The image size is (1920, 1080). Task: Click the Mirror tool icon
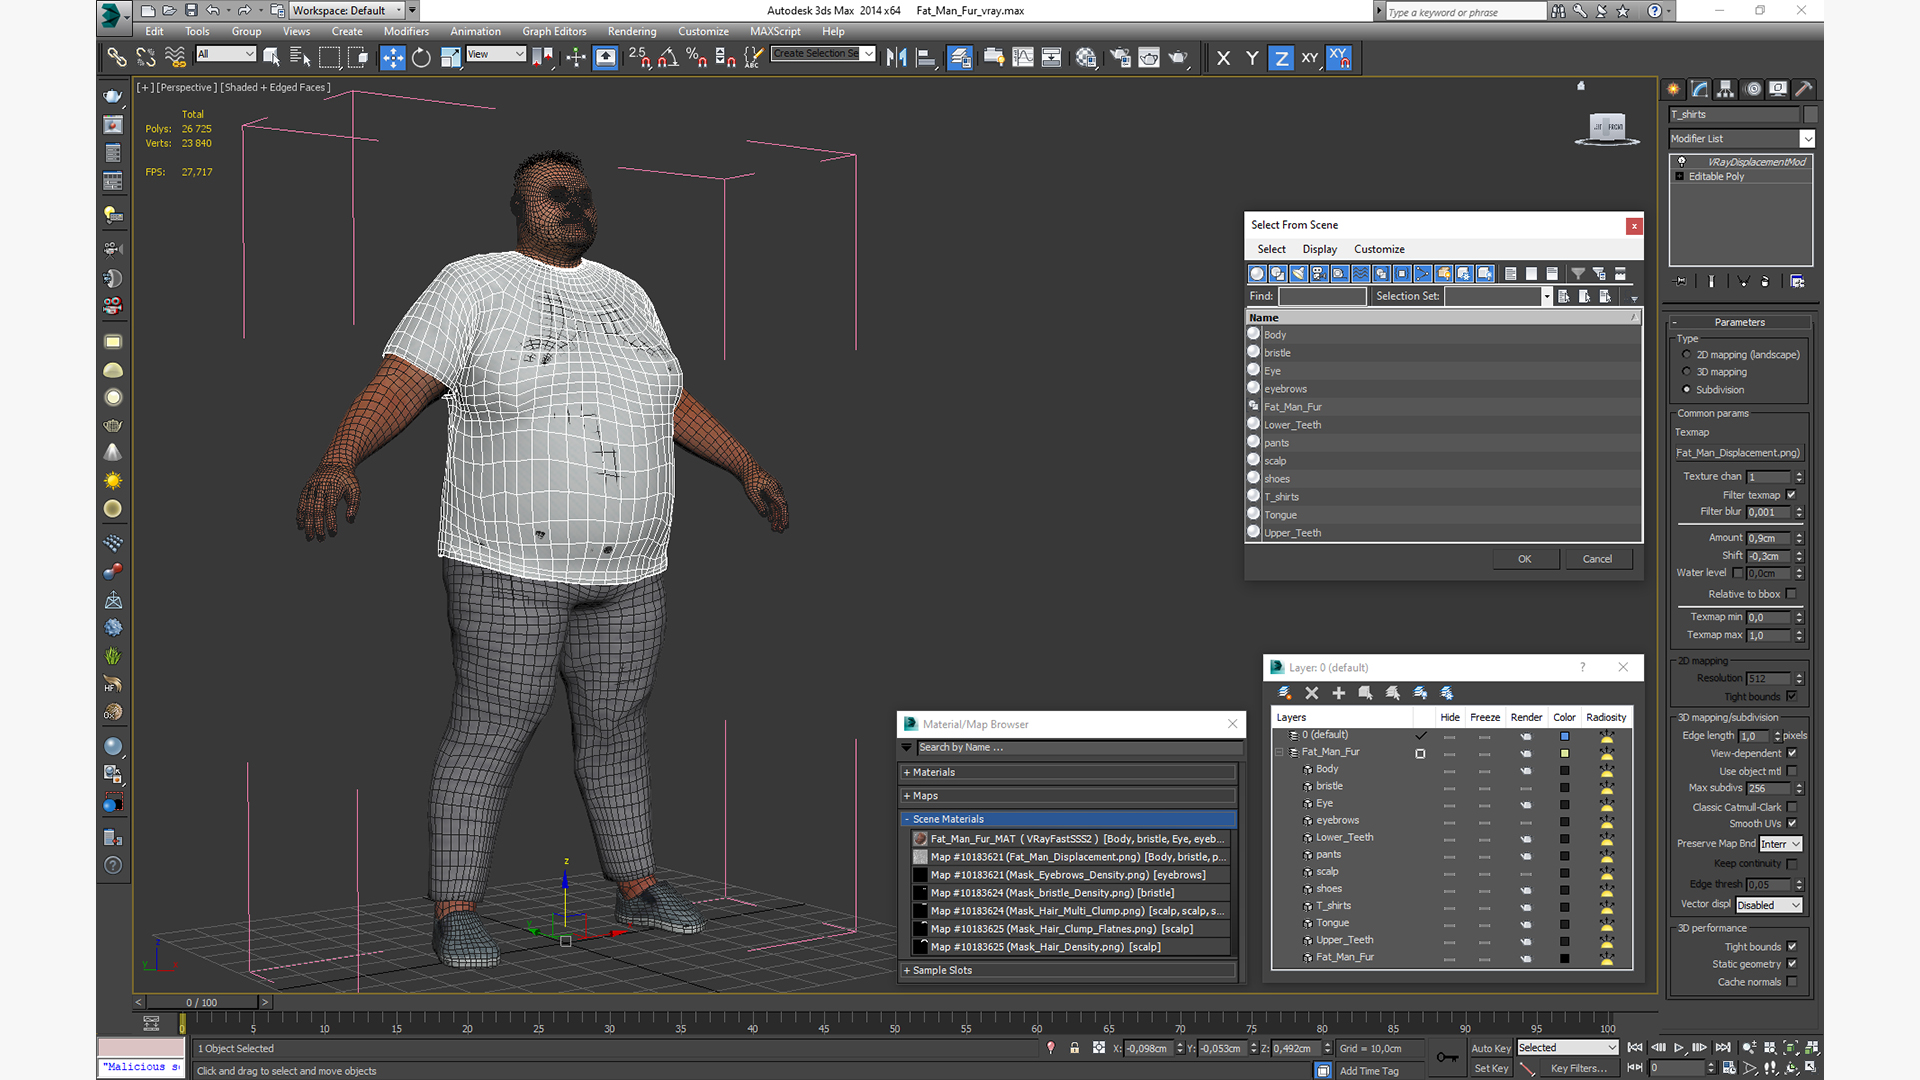click(x=896, y=58)
